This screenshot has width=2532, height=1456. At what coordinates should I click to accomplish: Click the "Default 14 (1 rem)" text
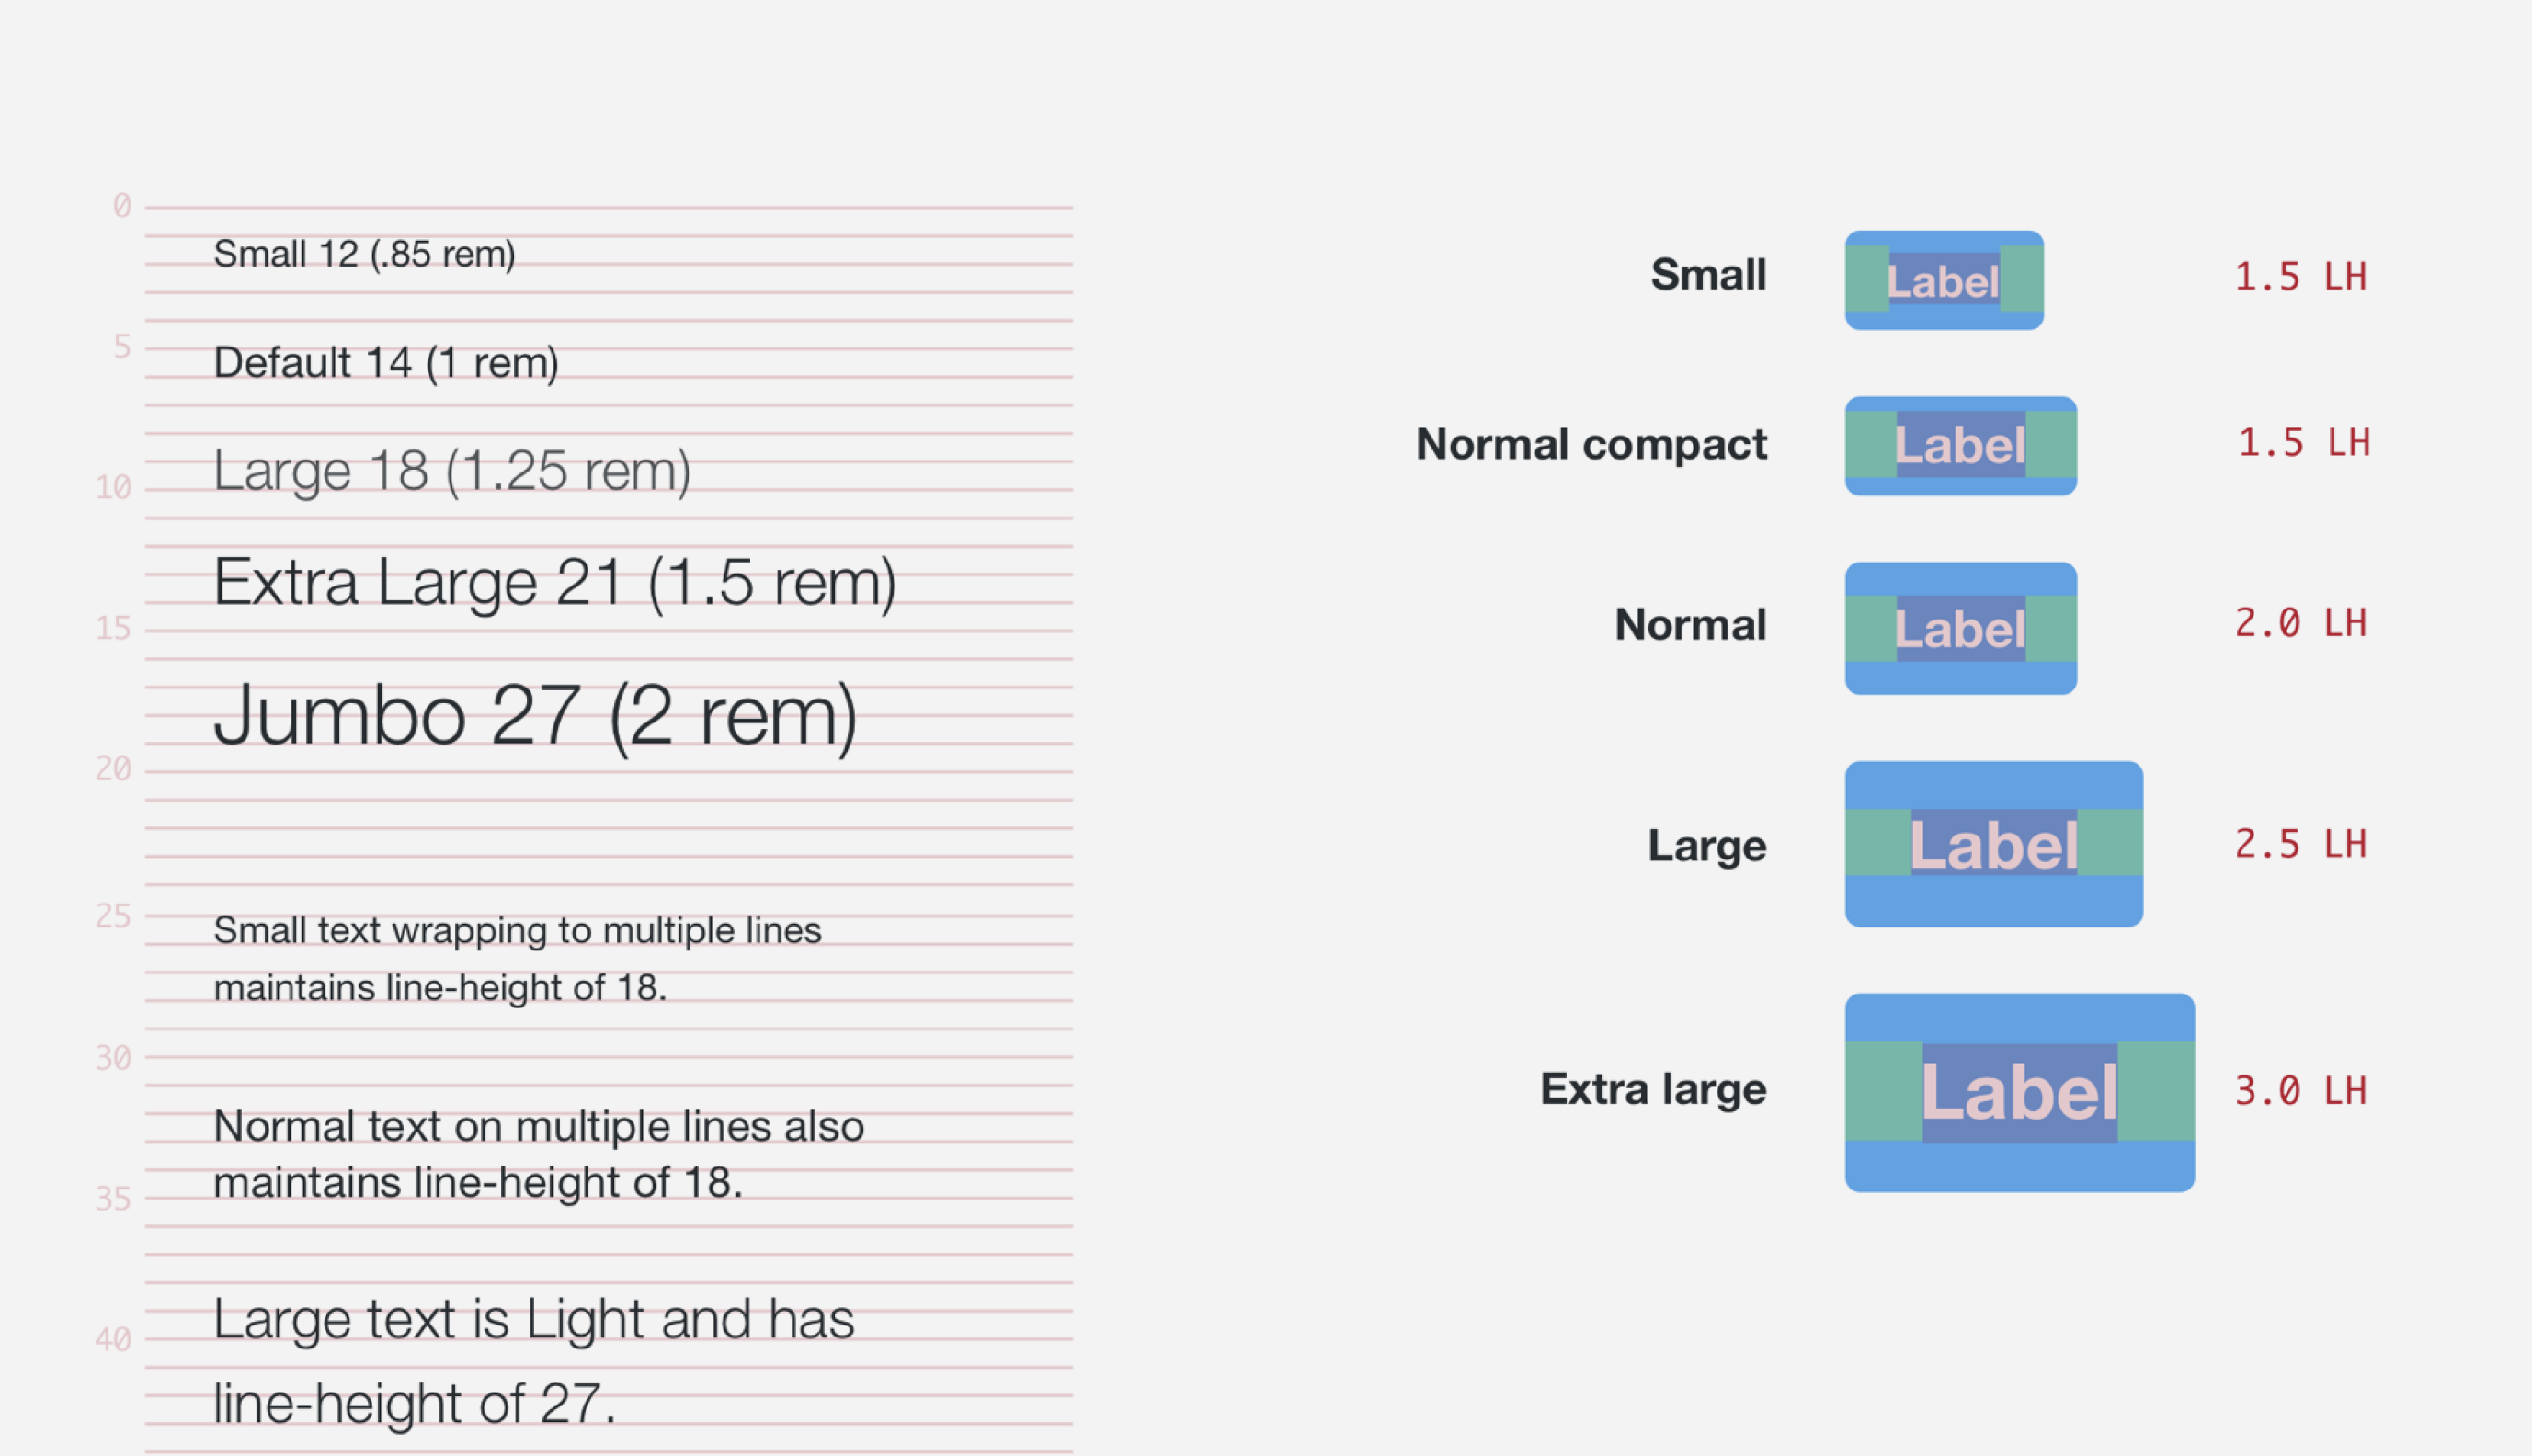click(x=386, y=362)
